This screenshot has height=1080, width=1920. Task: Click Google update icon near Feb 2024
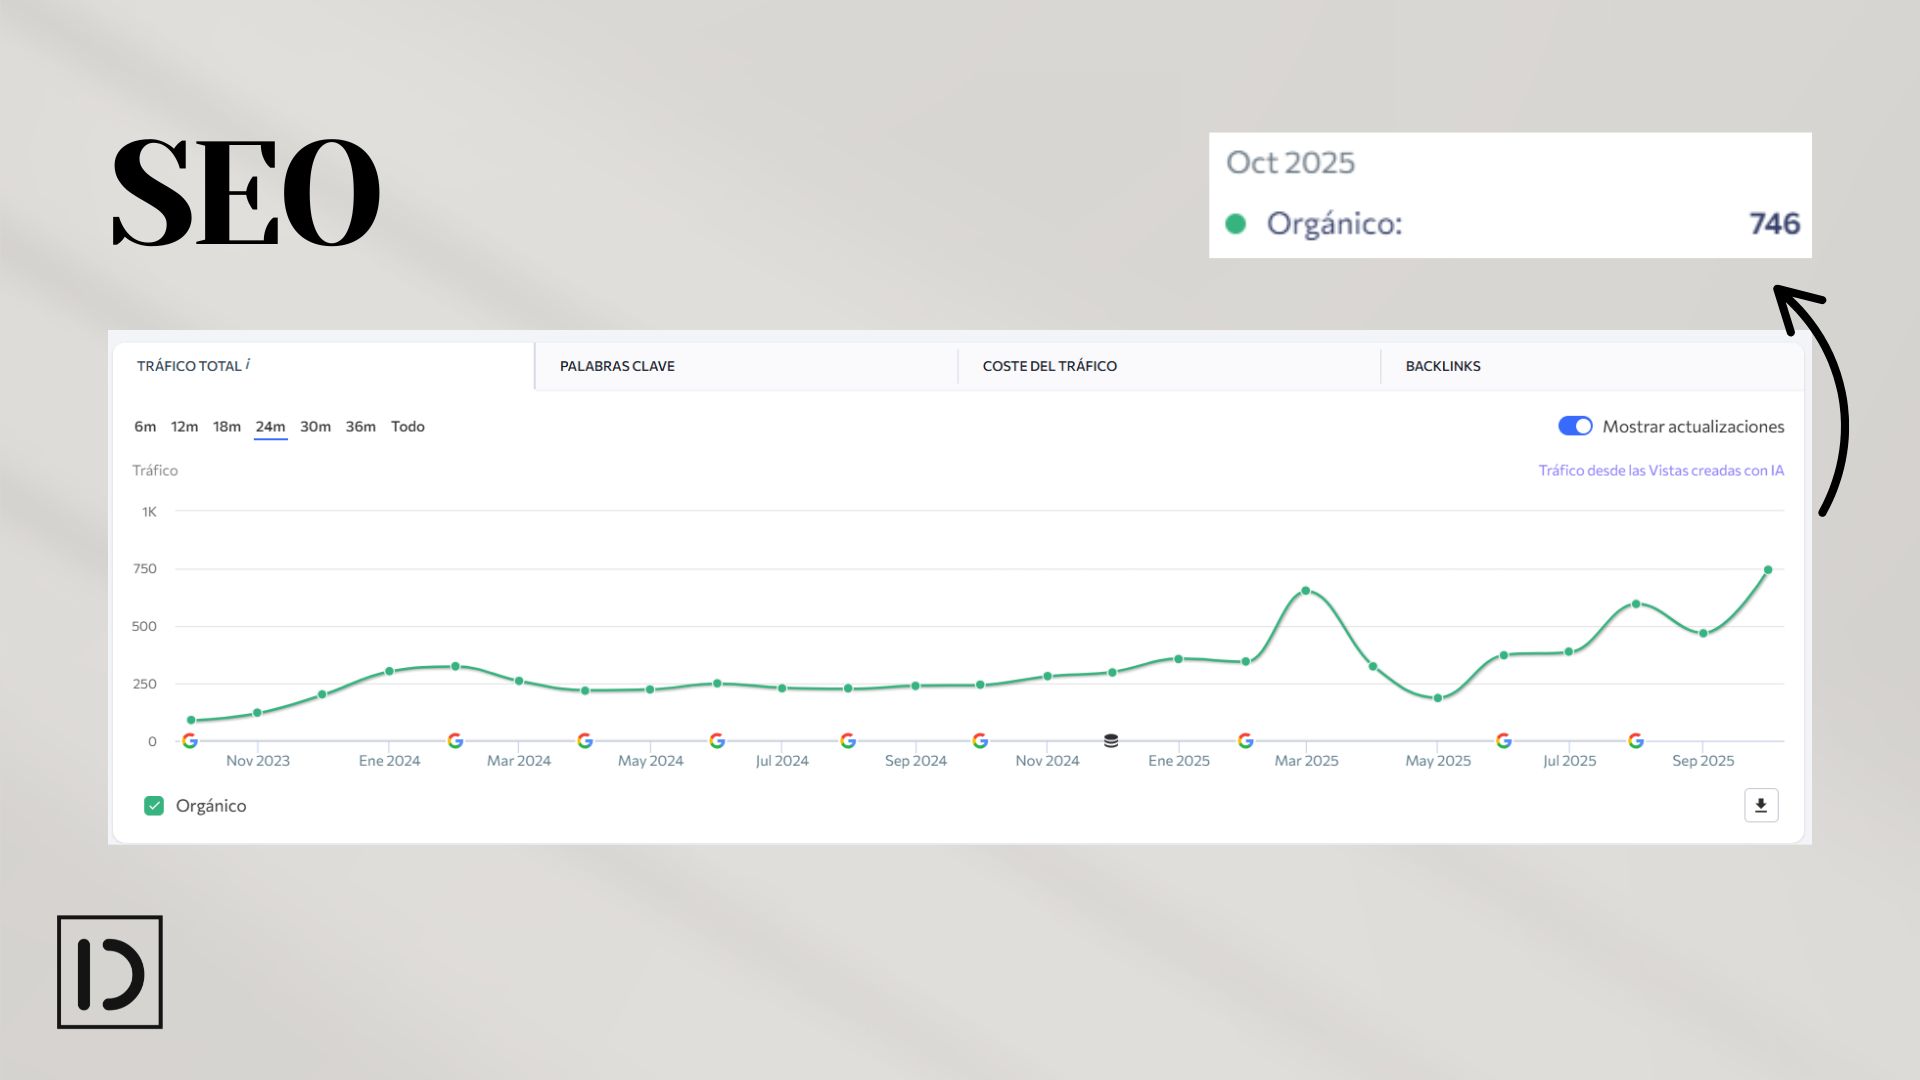455,741
